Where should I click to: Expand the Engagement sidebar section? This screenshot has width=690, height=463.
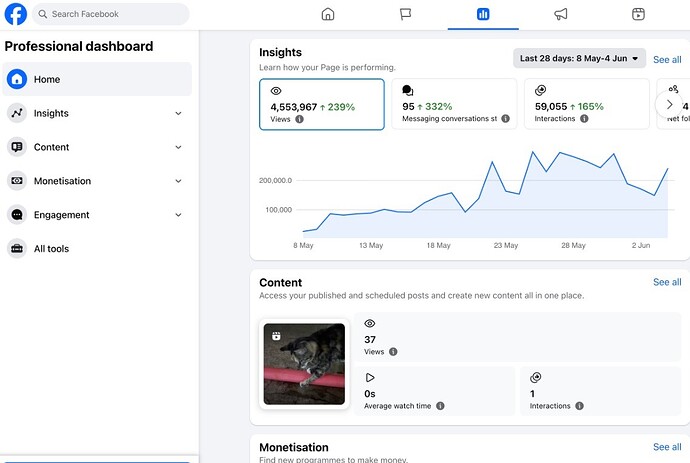(x=97, y=215)
